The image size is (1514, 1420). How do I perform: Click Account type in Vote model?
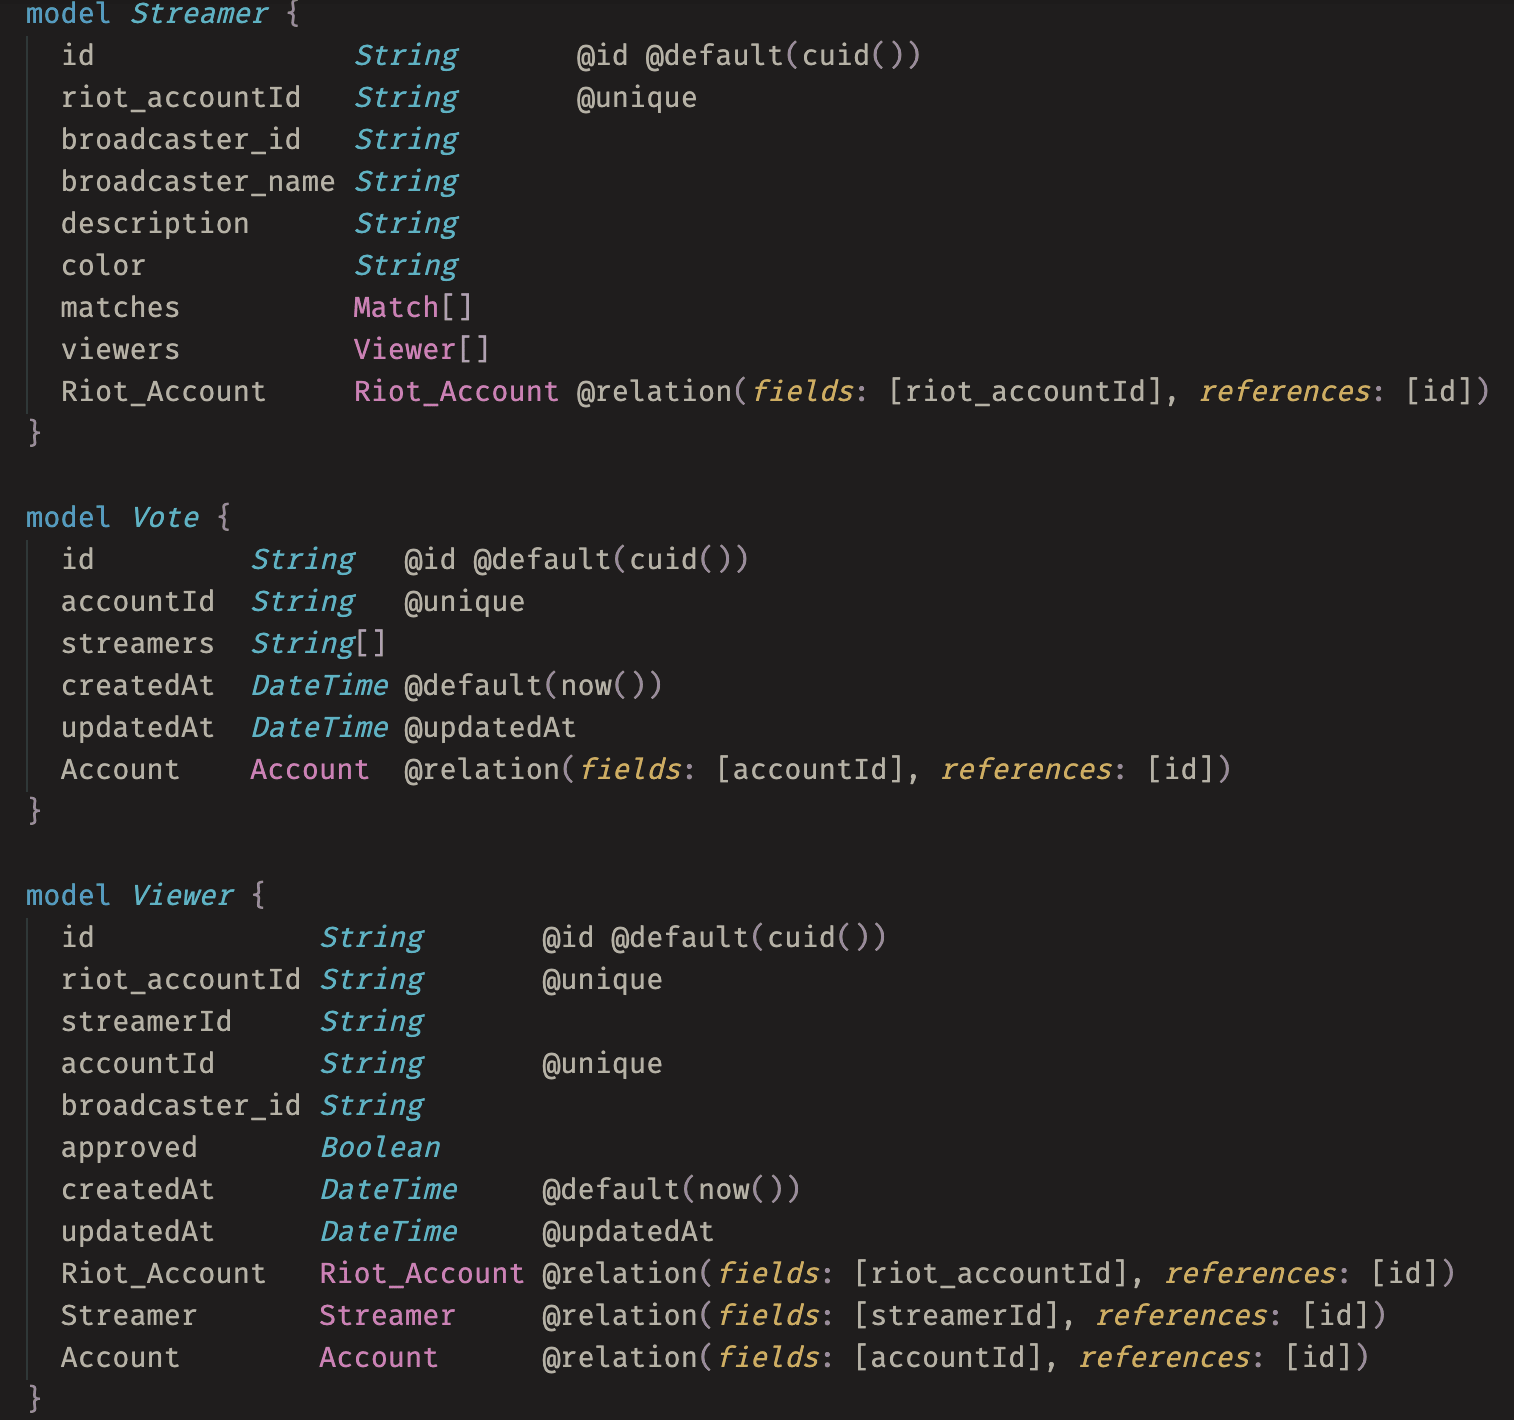tap(310, 770)
